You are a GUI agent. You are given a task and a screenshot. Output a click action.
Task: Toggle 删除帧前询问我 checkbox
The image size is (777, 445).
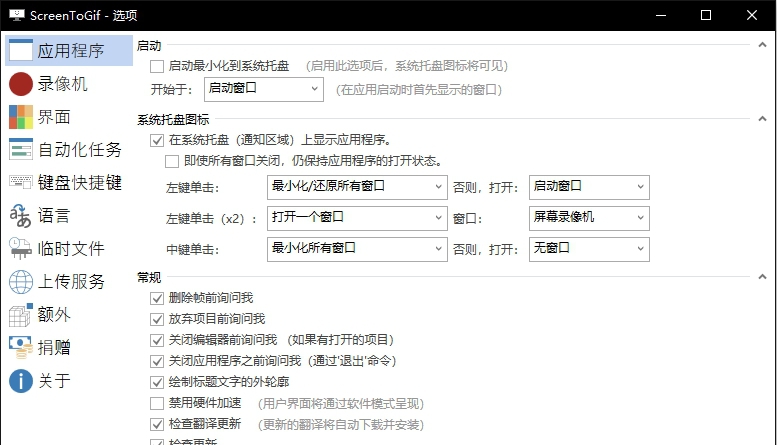coord(157,298)
